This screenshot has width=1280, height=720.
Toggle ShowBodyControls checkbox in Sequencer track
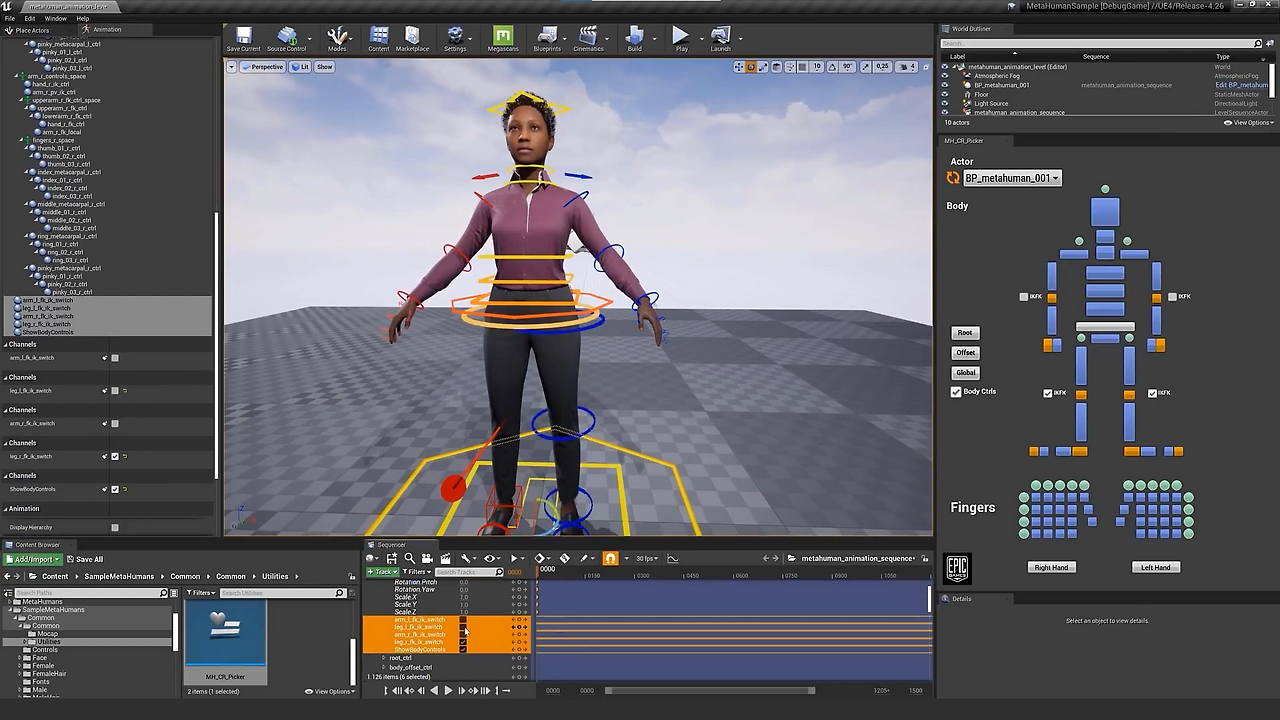coord(463,650)
